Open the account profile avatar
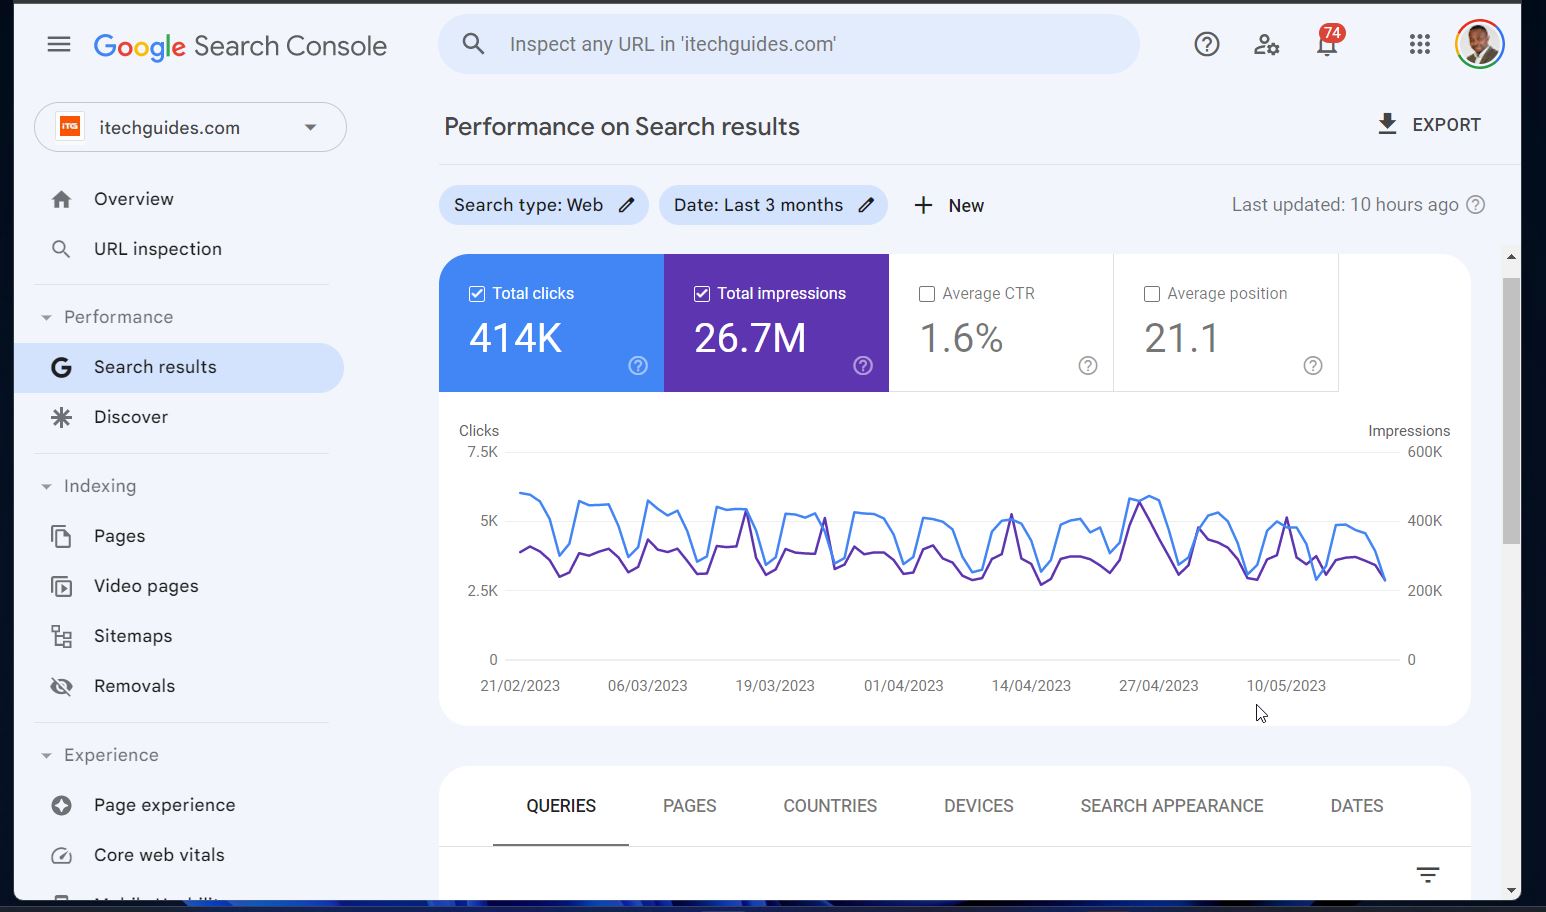Screen dimensions: 1546x912 [x=1480, y=44]
